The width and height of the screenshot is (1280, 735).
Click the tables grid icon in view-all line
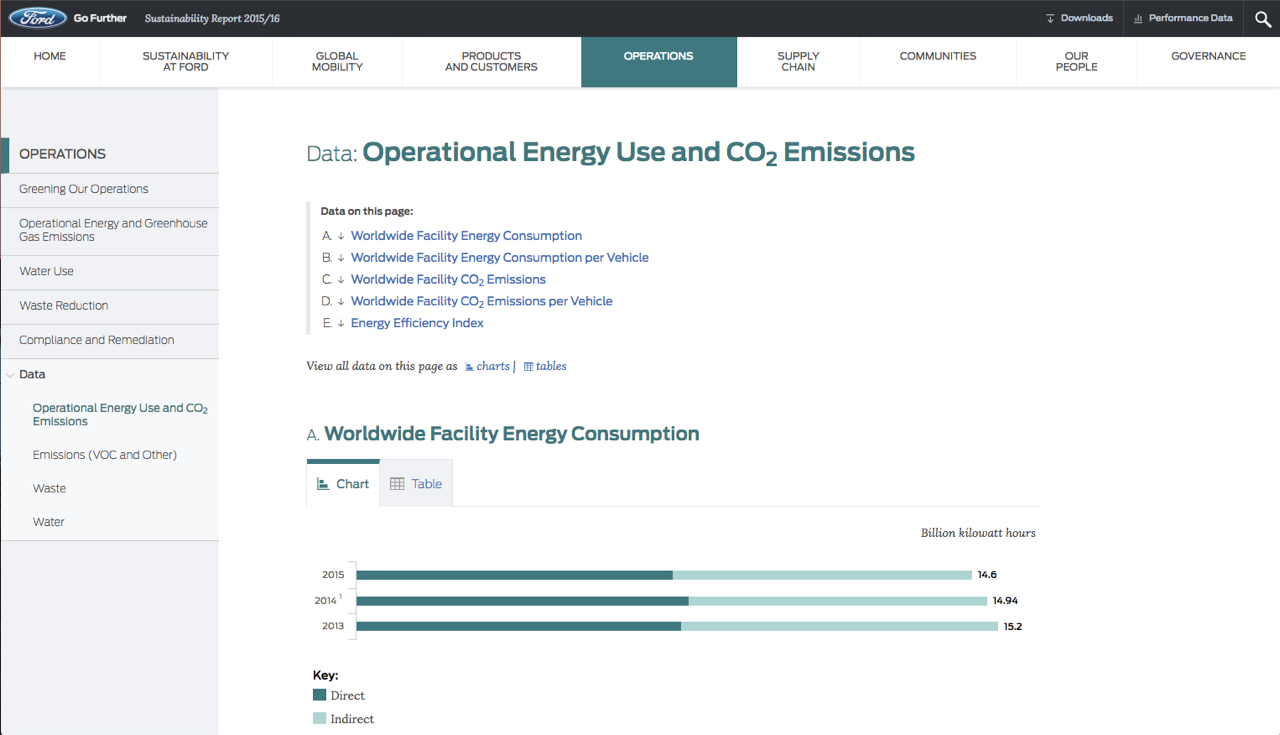tap(528, 367)
